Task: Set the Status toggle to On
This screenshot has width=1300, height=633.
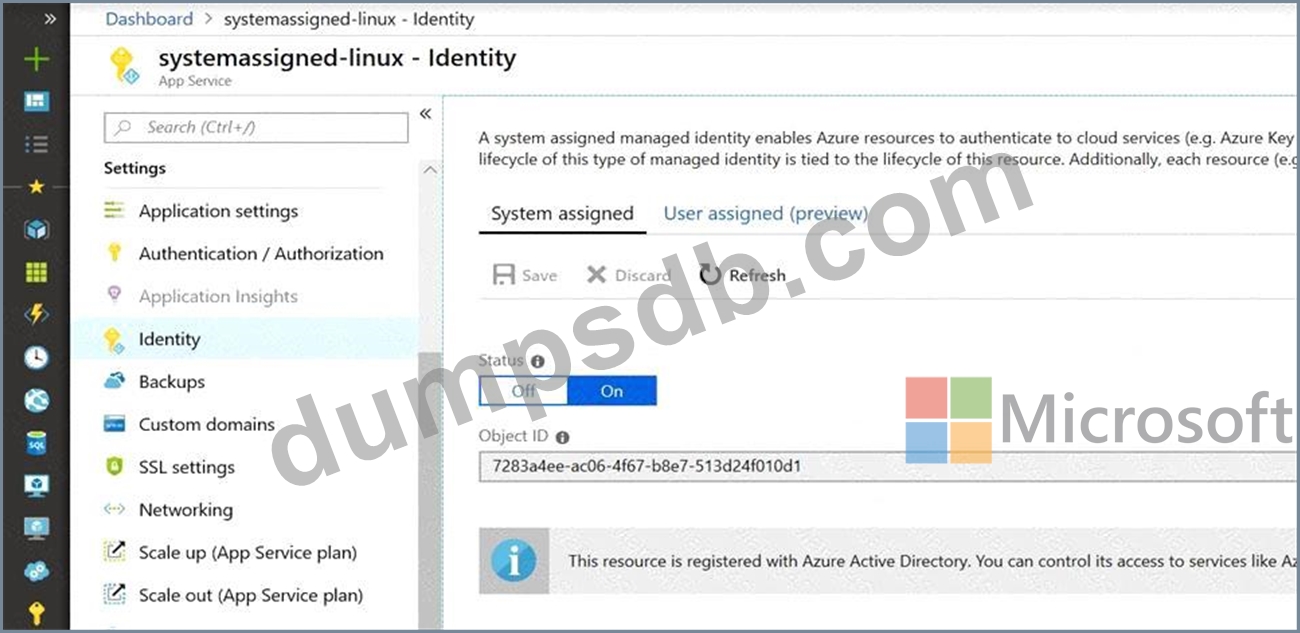Action: click(612, 391)
